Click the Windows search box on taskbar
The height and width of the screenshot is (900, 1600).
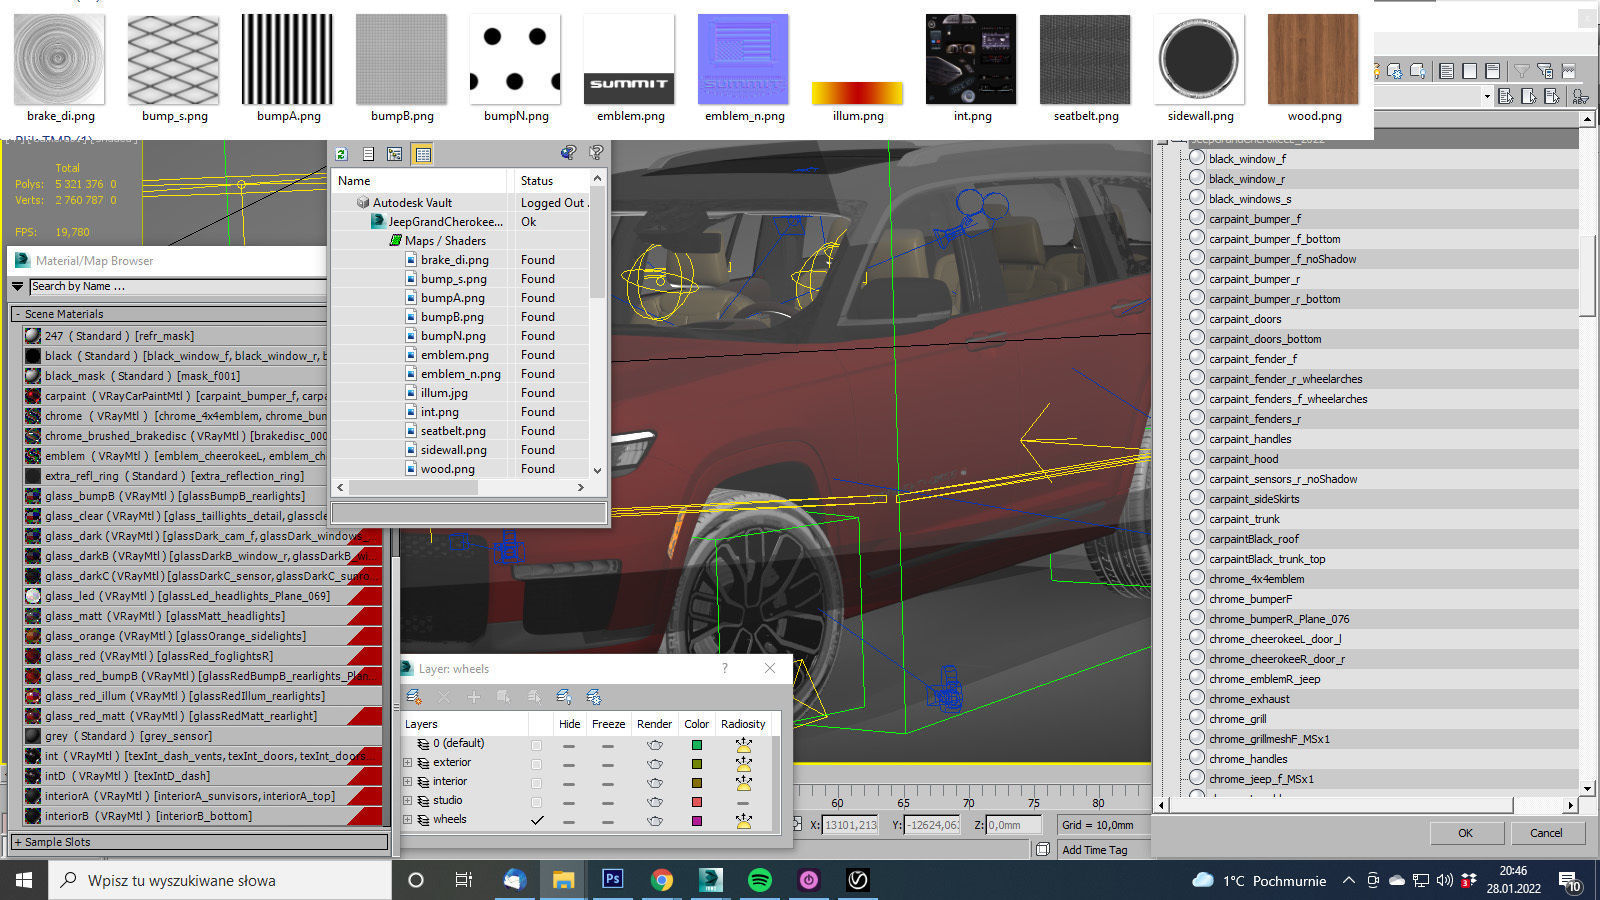[x=220, y=880]
